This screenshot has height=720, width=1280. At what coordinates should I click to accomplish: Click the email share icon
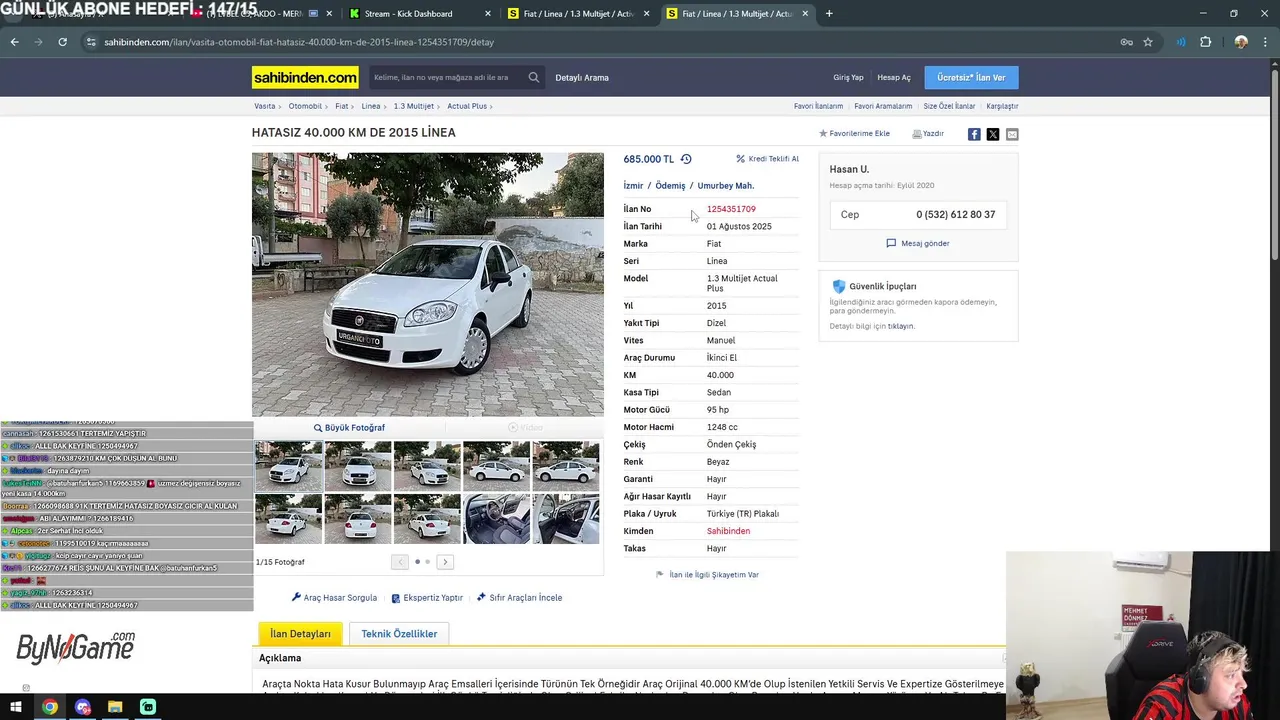tap(1012, 134)
